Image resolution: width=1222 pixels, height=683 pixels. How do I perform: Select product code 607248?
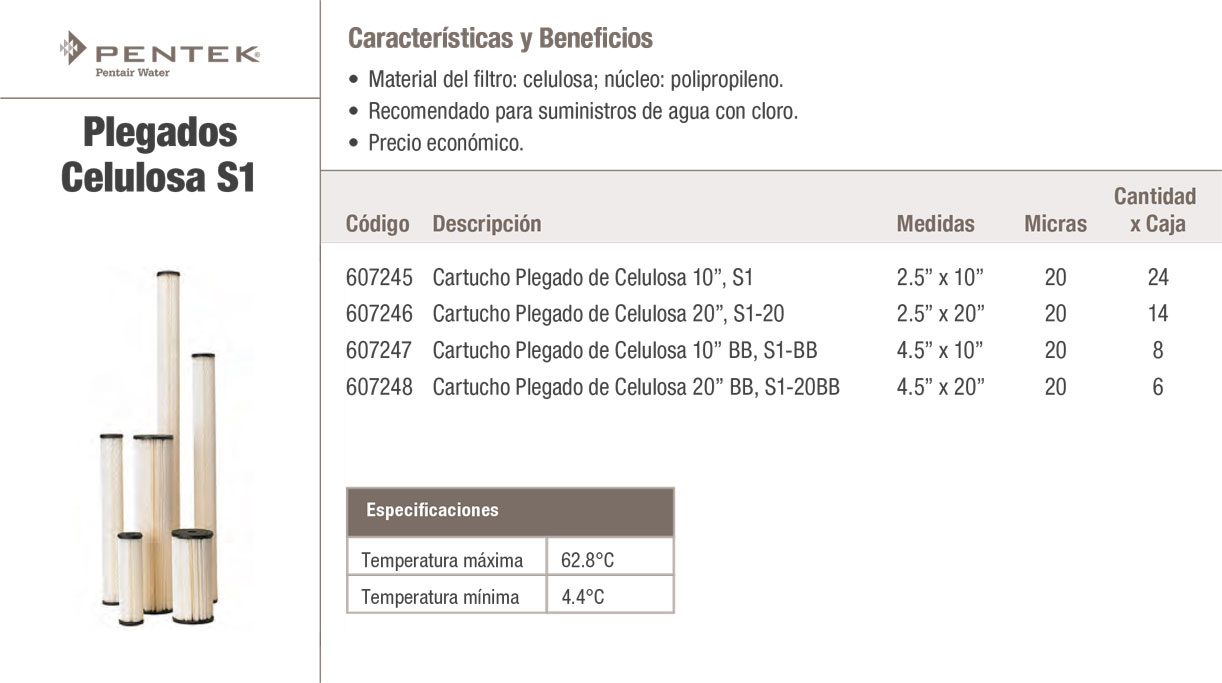click(379, 387)
